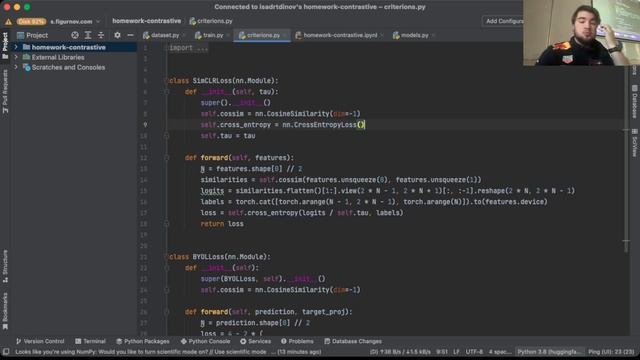Viewport: 640px width, 360px height.
Task: Open the Problems tool window
Action: (x=297, y=341)
